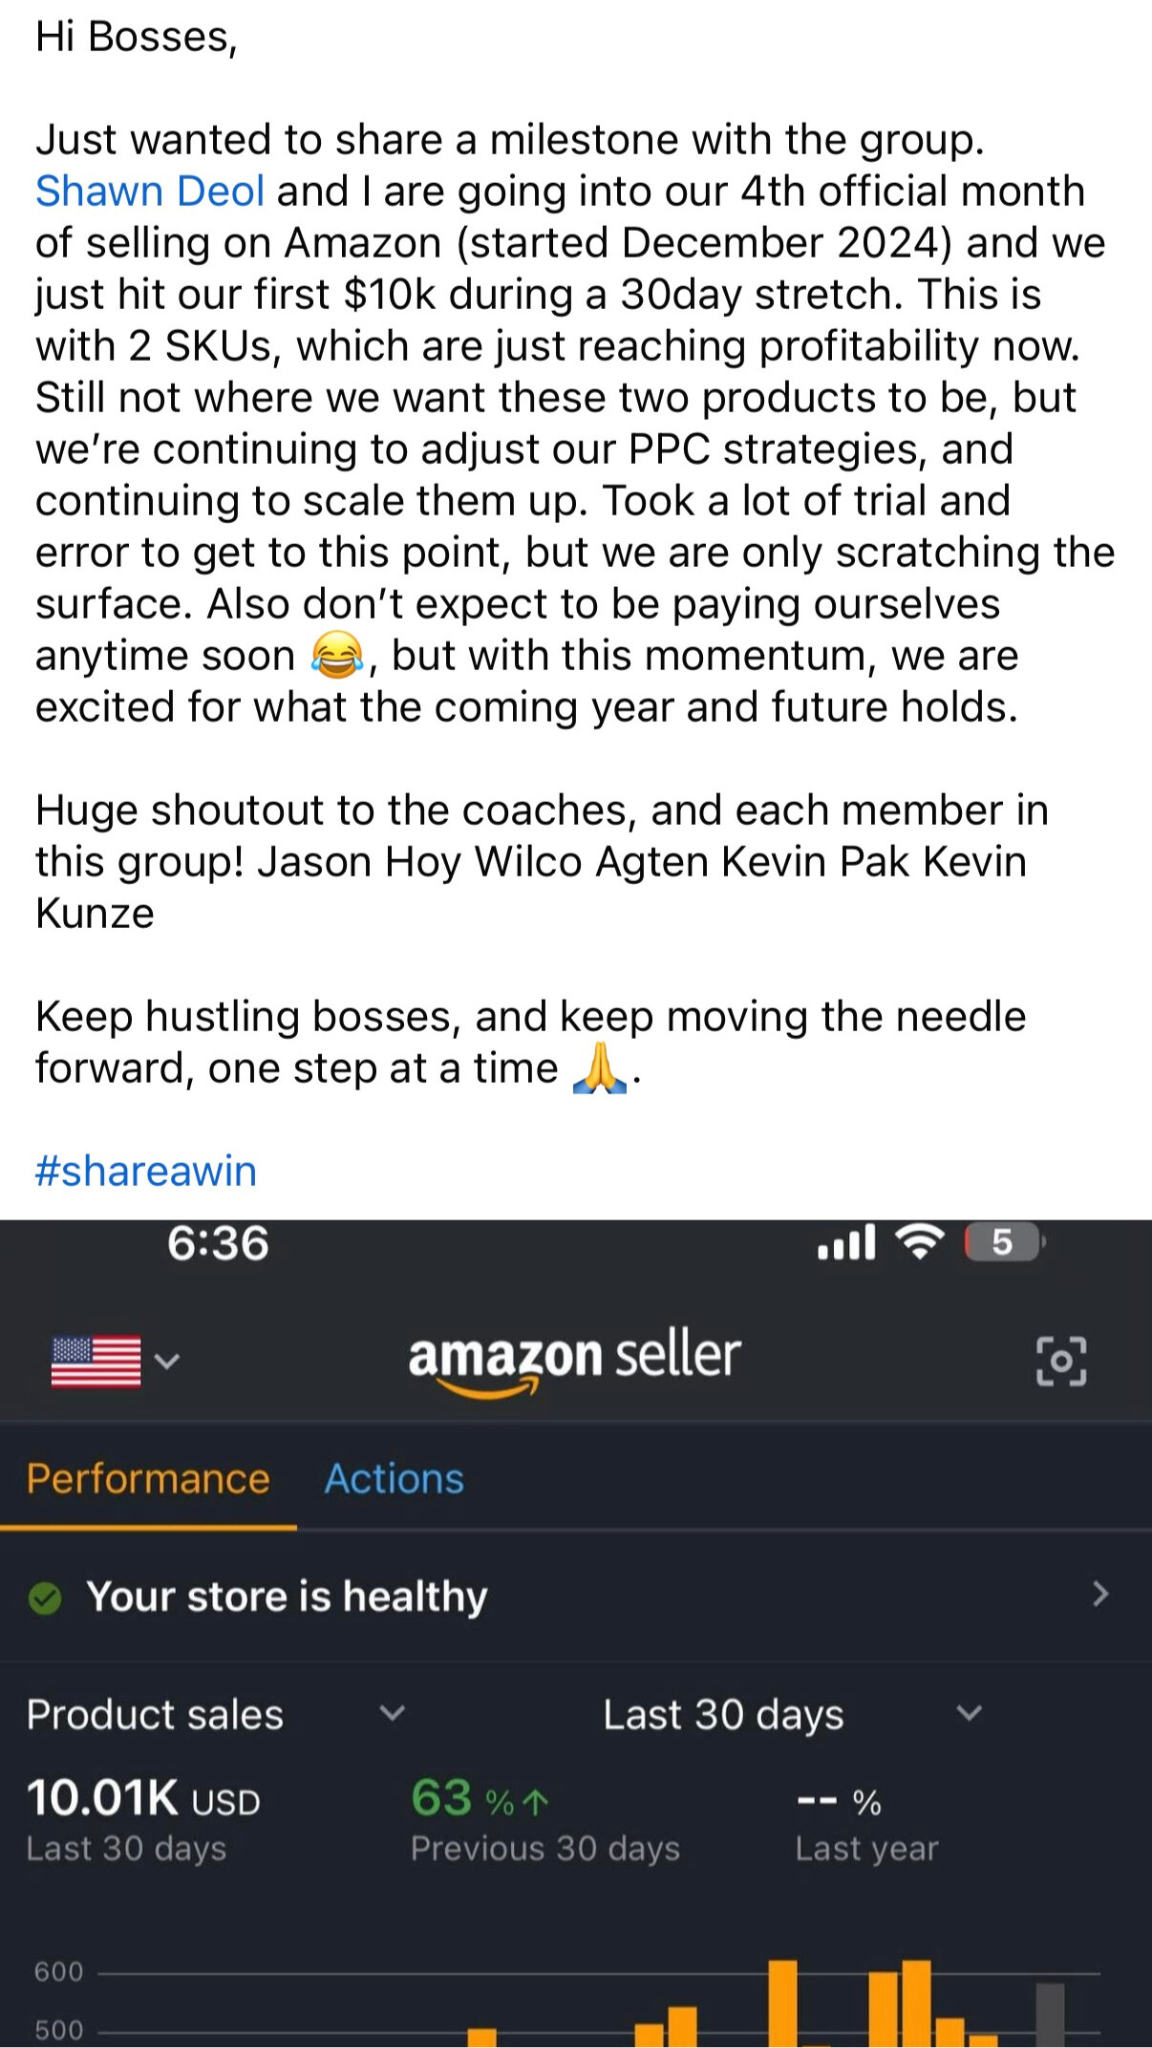Open the Product sales metric dropdown
This screenshot has height=2048, width=1152.
(x=392, y=1714)
